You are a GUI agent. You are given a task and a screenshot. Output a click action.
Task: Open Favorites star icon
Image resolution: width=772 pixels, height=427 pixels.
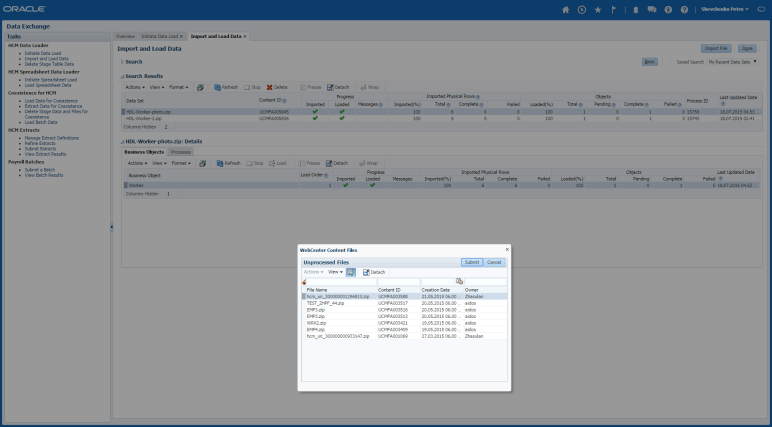click(598, 10)
